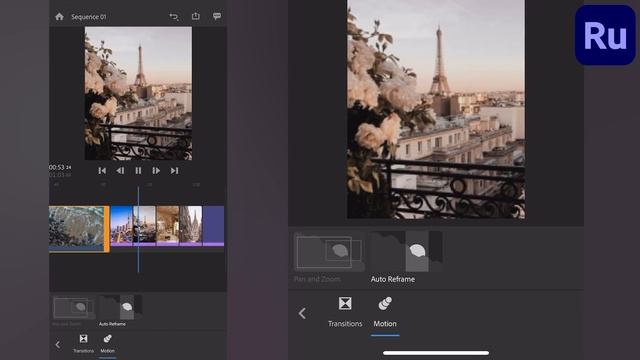The width and height of the screenshot is (640, 360).
Task: Step back one frame
Action: pos(120,171)
